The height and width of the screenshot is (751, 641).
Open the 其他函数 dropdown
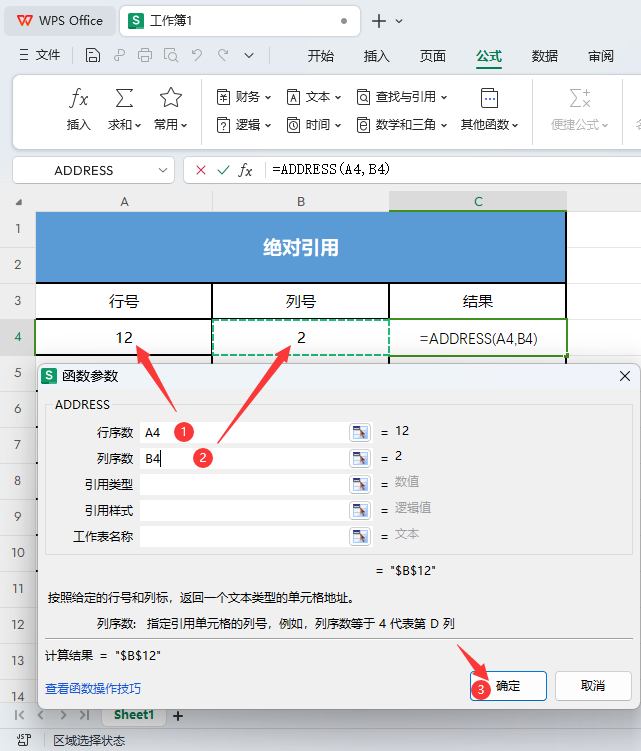(489, 109)
